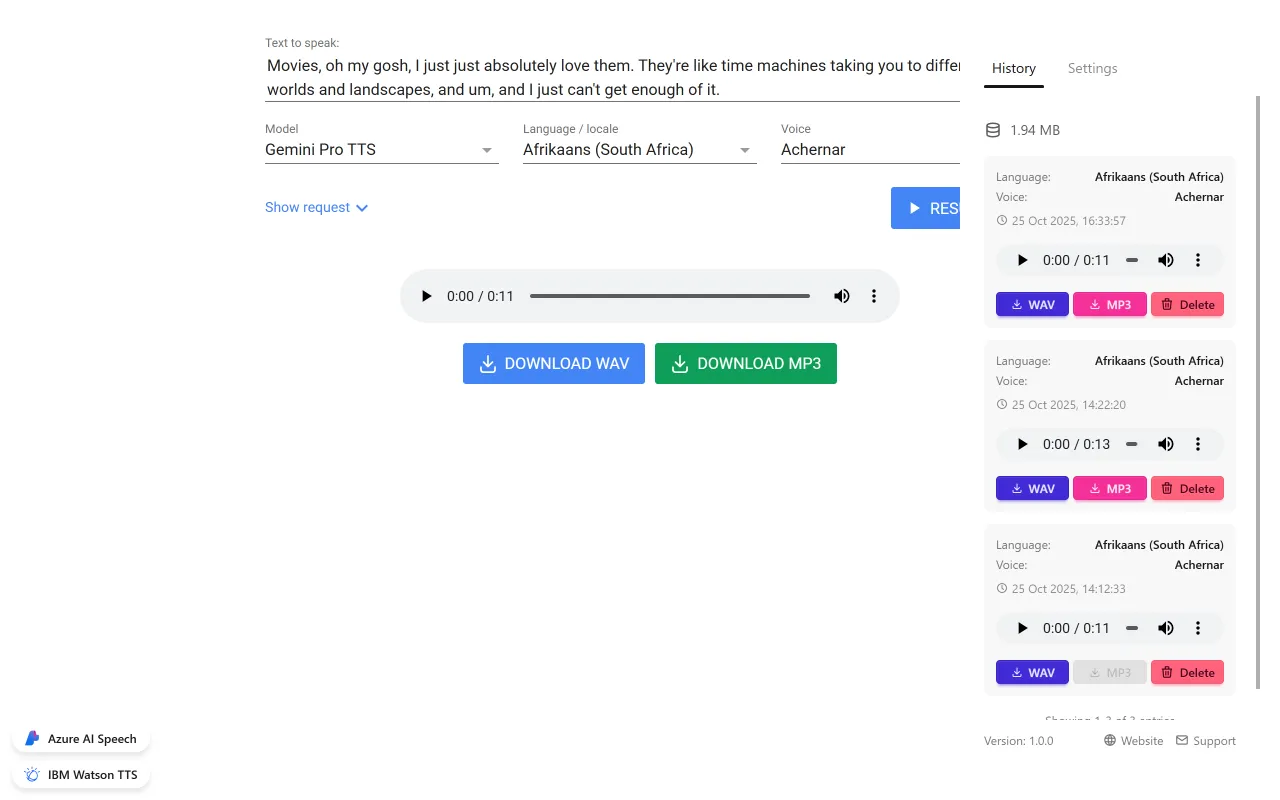Select the History tab

tap(1013, 68)
